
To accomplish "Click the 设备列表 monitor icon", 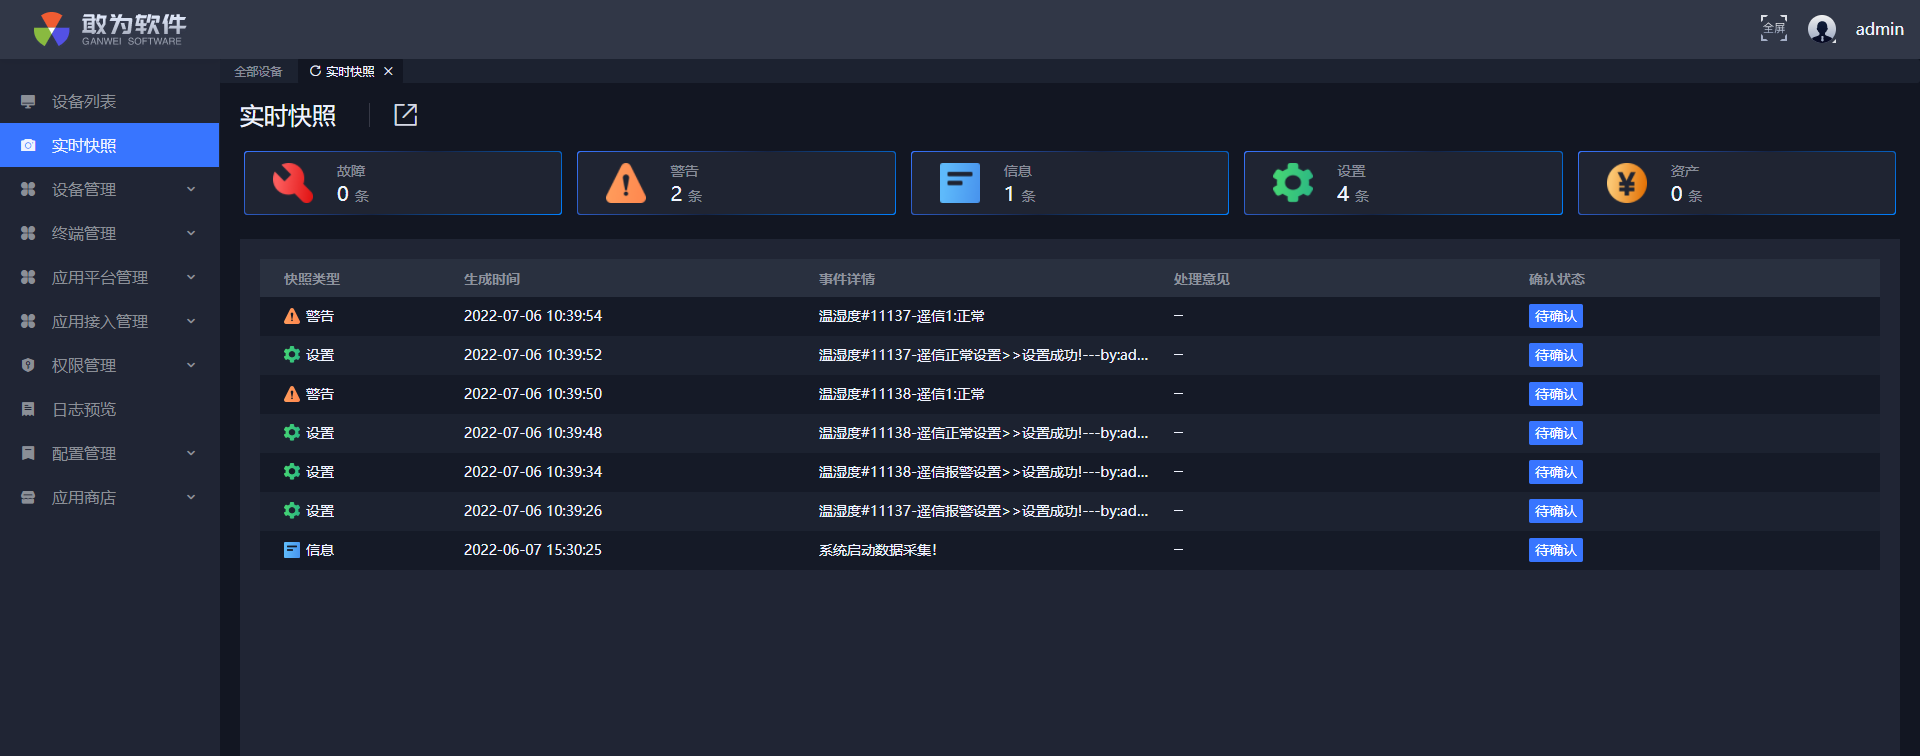I will point(28,101).
